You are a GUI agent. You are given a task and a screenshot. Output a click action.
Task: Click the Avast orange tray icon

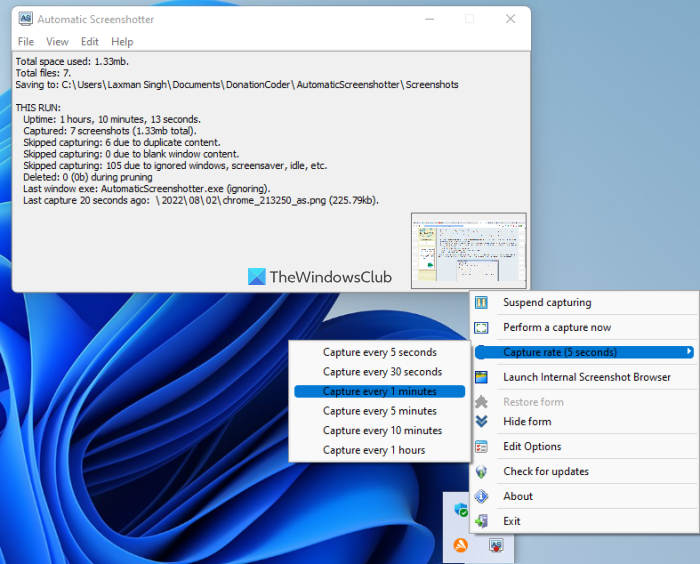[461, 545]
